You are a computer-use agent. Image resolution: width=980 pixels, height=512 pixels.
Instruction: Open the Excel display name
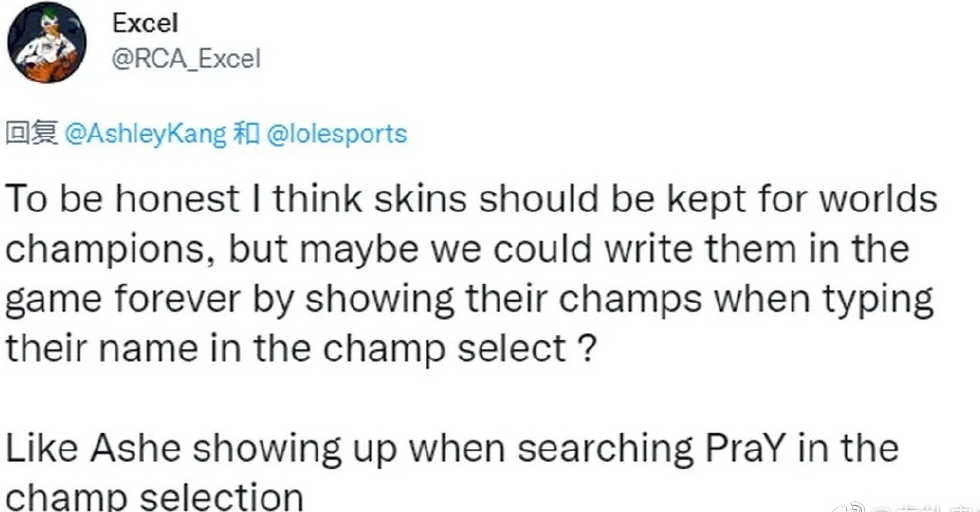tap(146, 23)
